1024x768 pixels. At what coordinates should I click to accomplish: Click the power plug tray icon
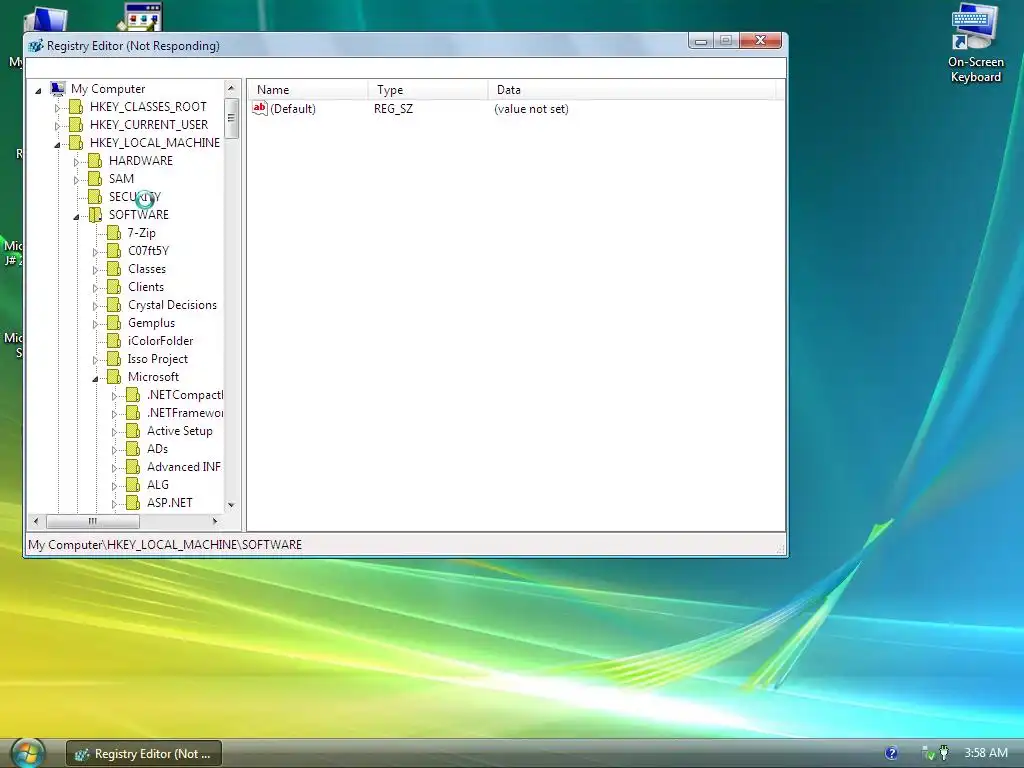944,753
